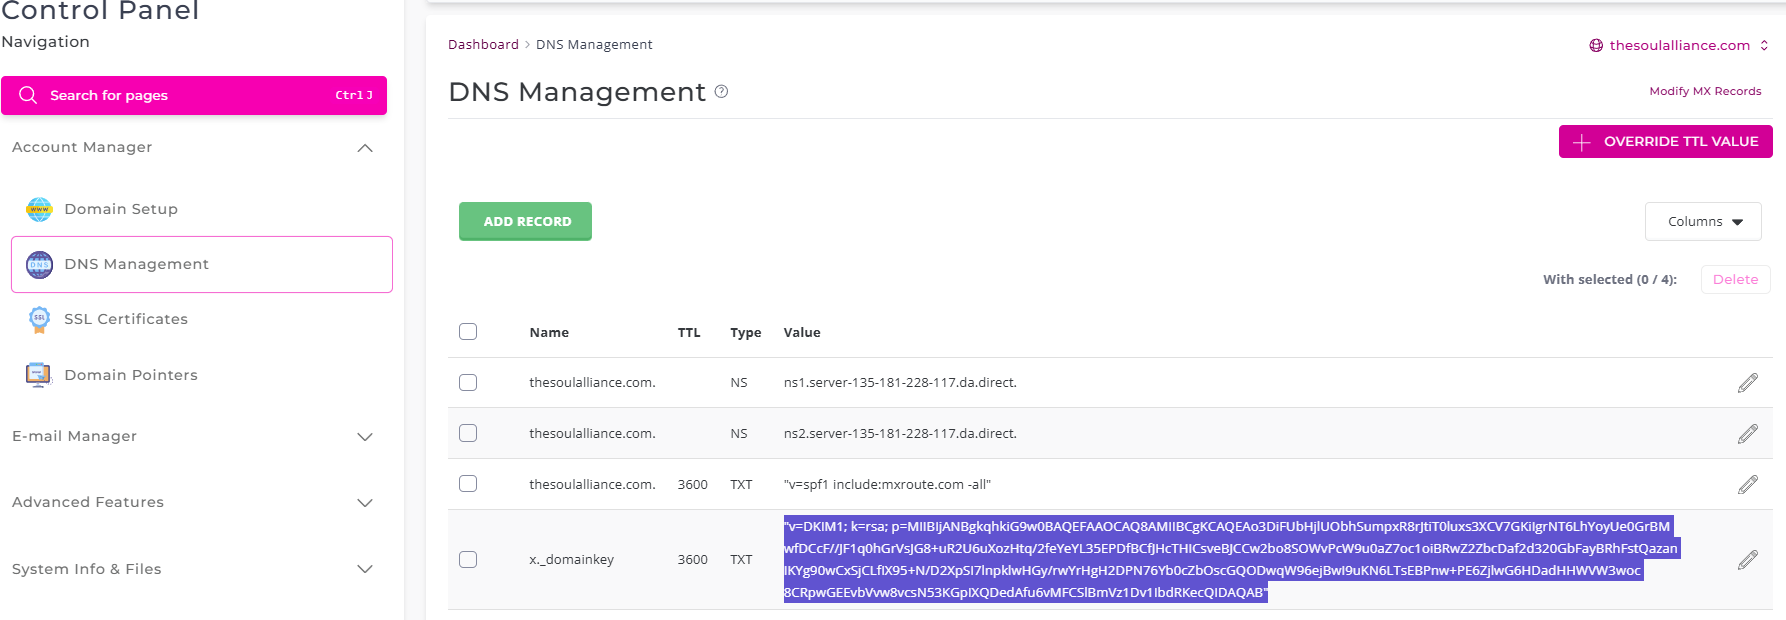Click OVERRIDE TTL VALUE button
Viewport: 1786px width, 620px height.
coord(1665,142)
